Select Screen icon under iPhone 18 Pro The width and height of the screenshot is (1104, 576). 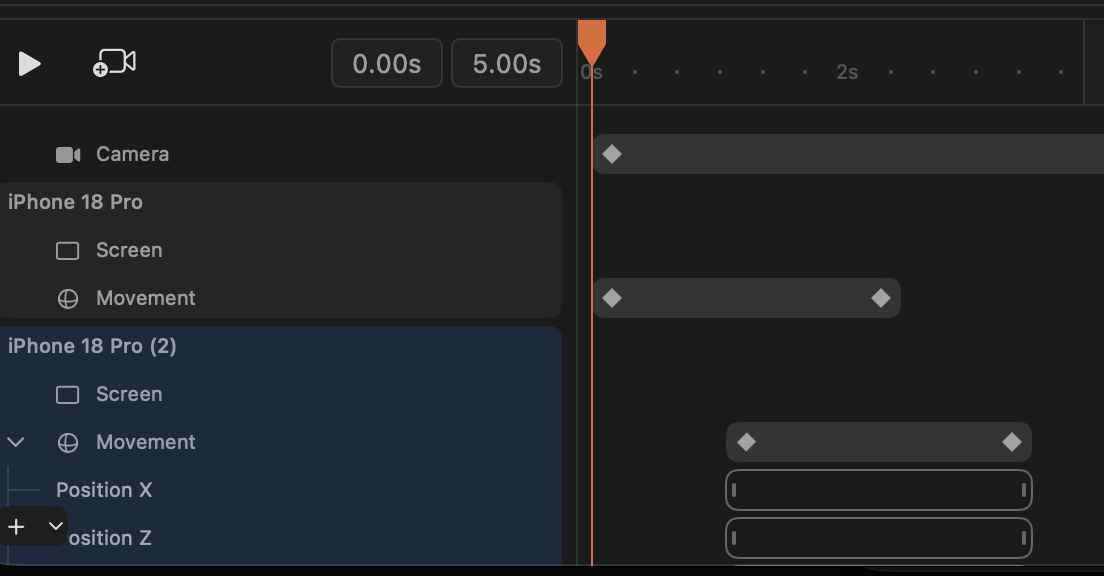click(68, 251)
